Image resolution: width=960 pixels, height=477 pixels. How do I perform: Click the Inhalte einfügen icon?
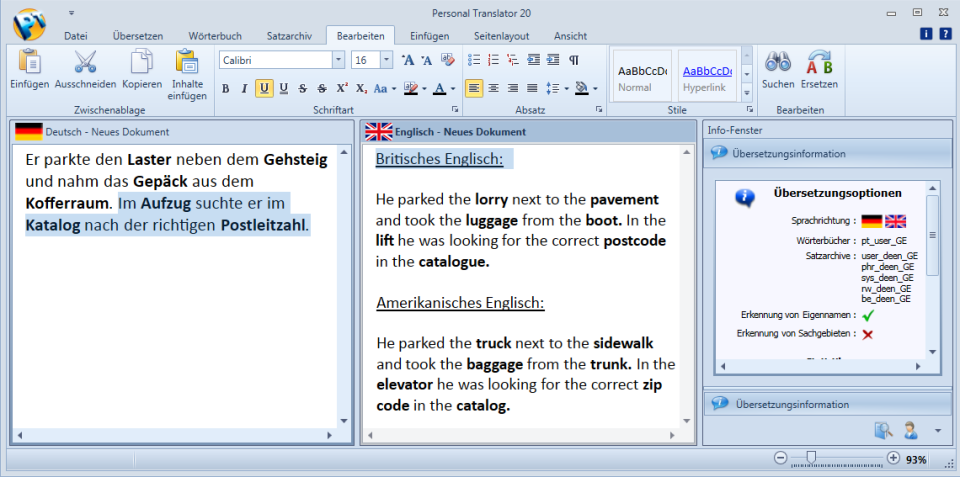(x=187, y=61)
